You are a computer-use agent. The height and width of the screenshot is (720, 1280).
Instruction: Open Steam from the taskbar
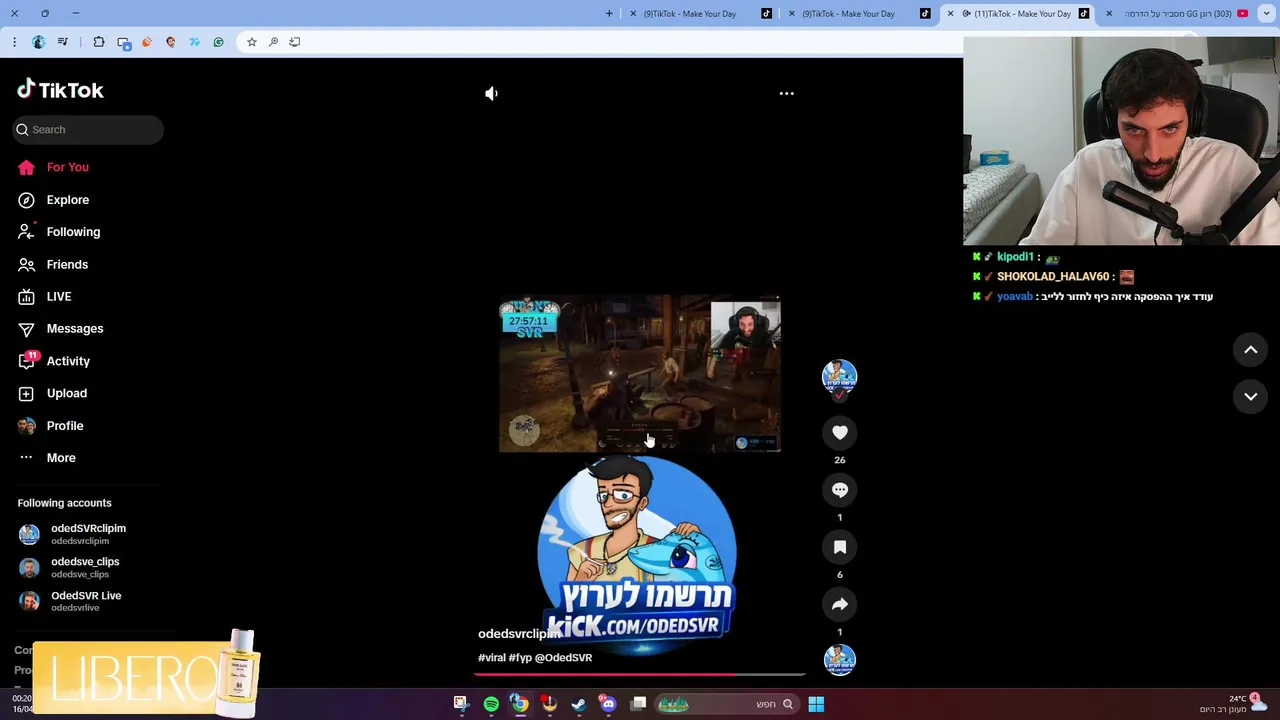578,704
